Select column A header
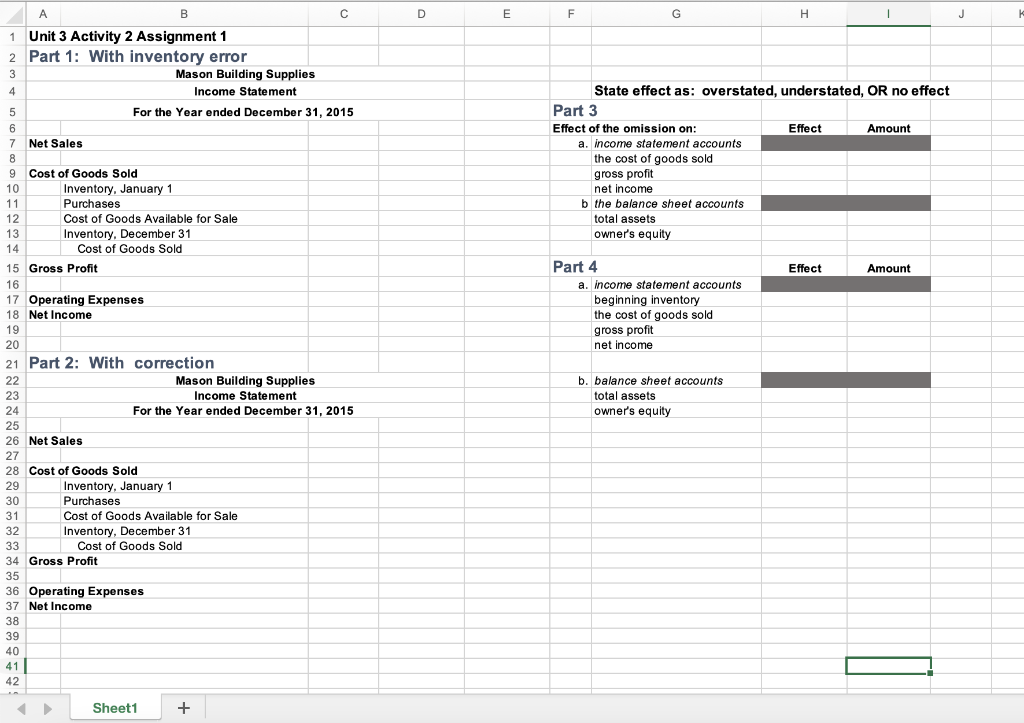The image size is (1024, 723). 43,14
